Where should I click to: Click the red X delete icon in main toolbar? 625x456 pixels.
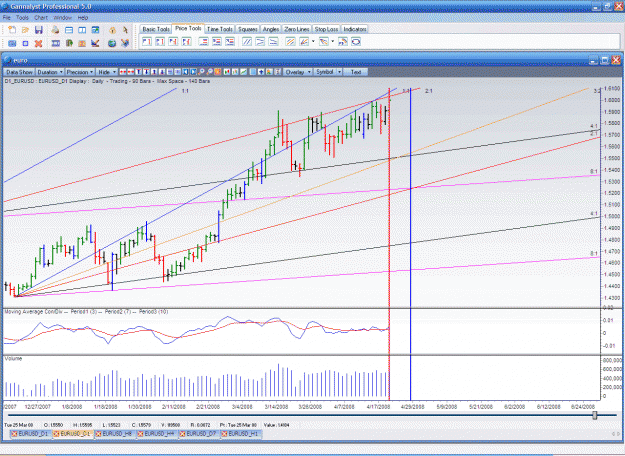coord(39,43)
